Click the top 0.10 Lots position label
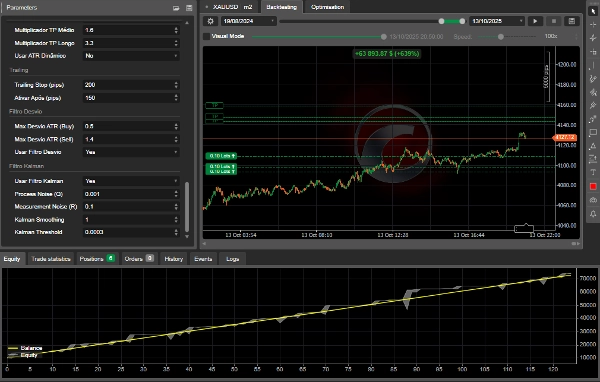 pos(221,156)
